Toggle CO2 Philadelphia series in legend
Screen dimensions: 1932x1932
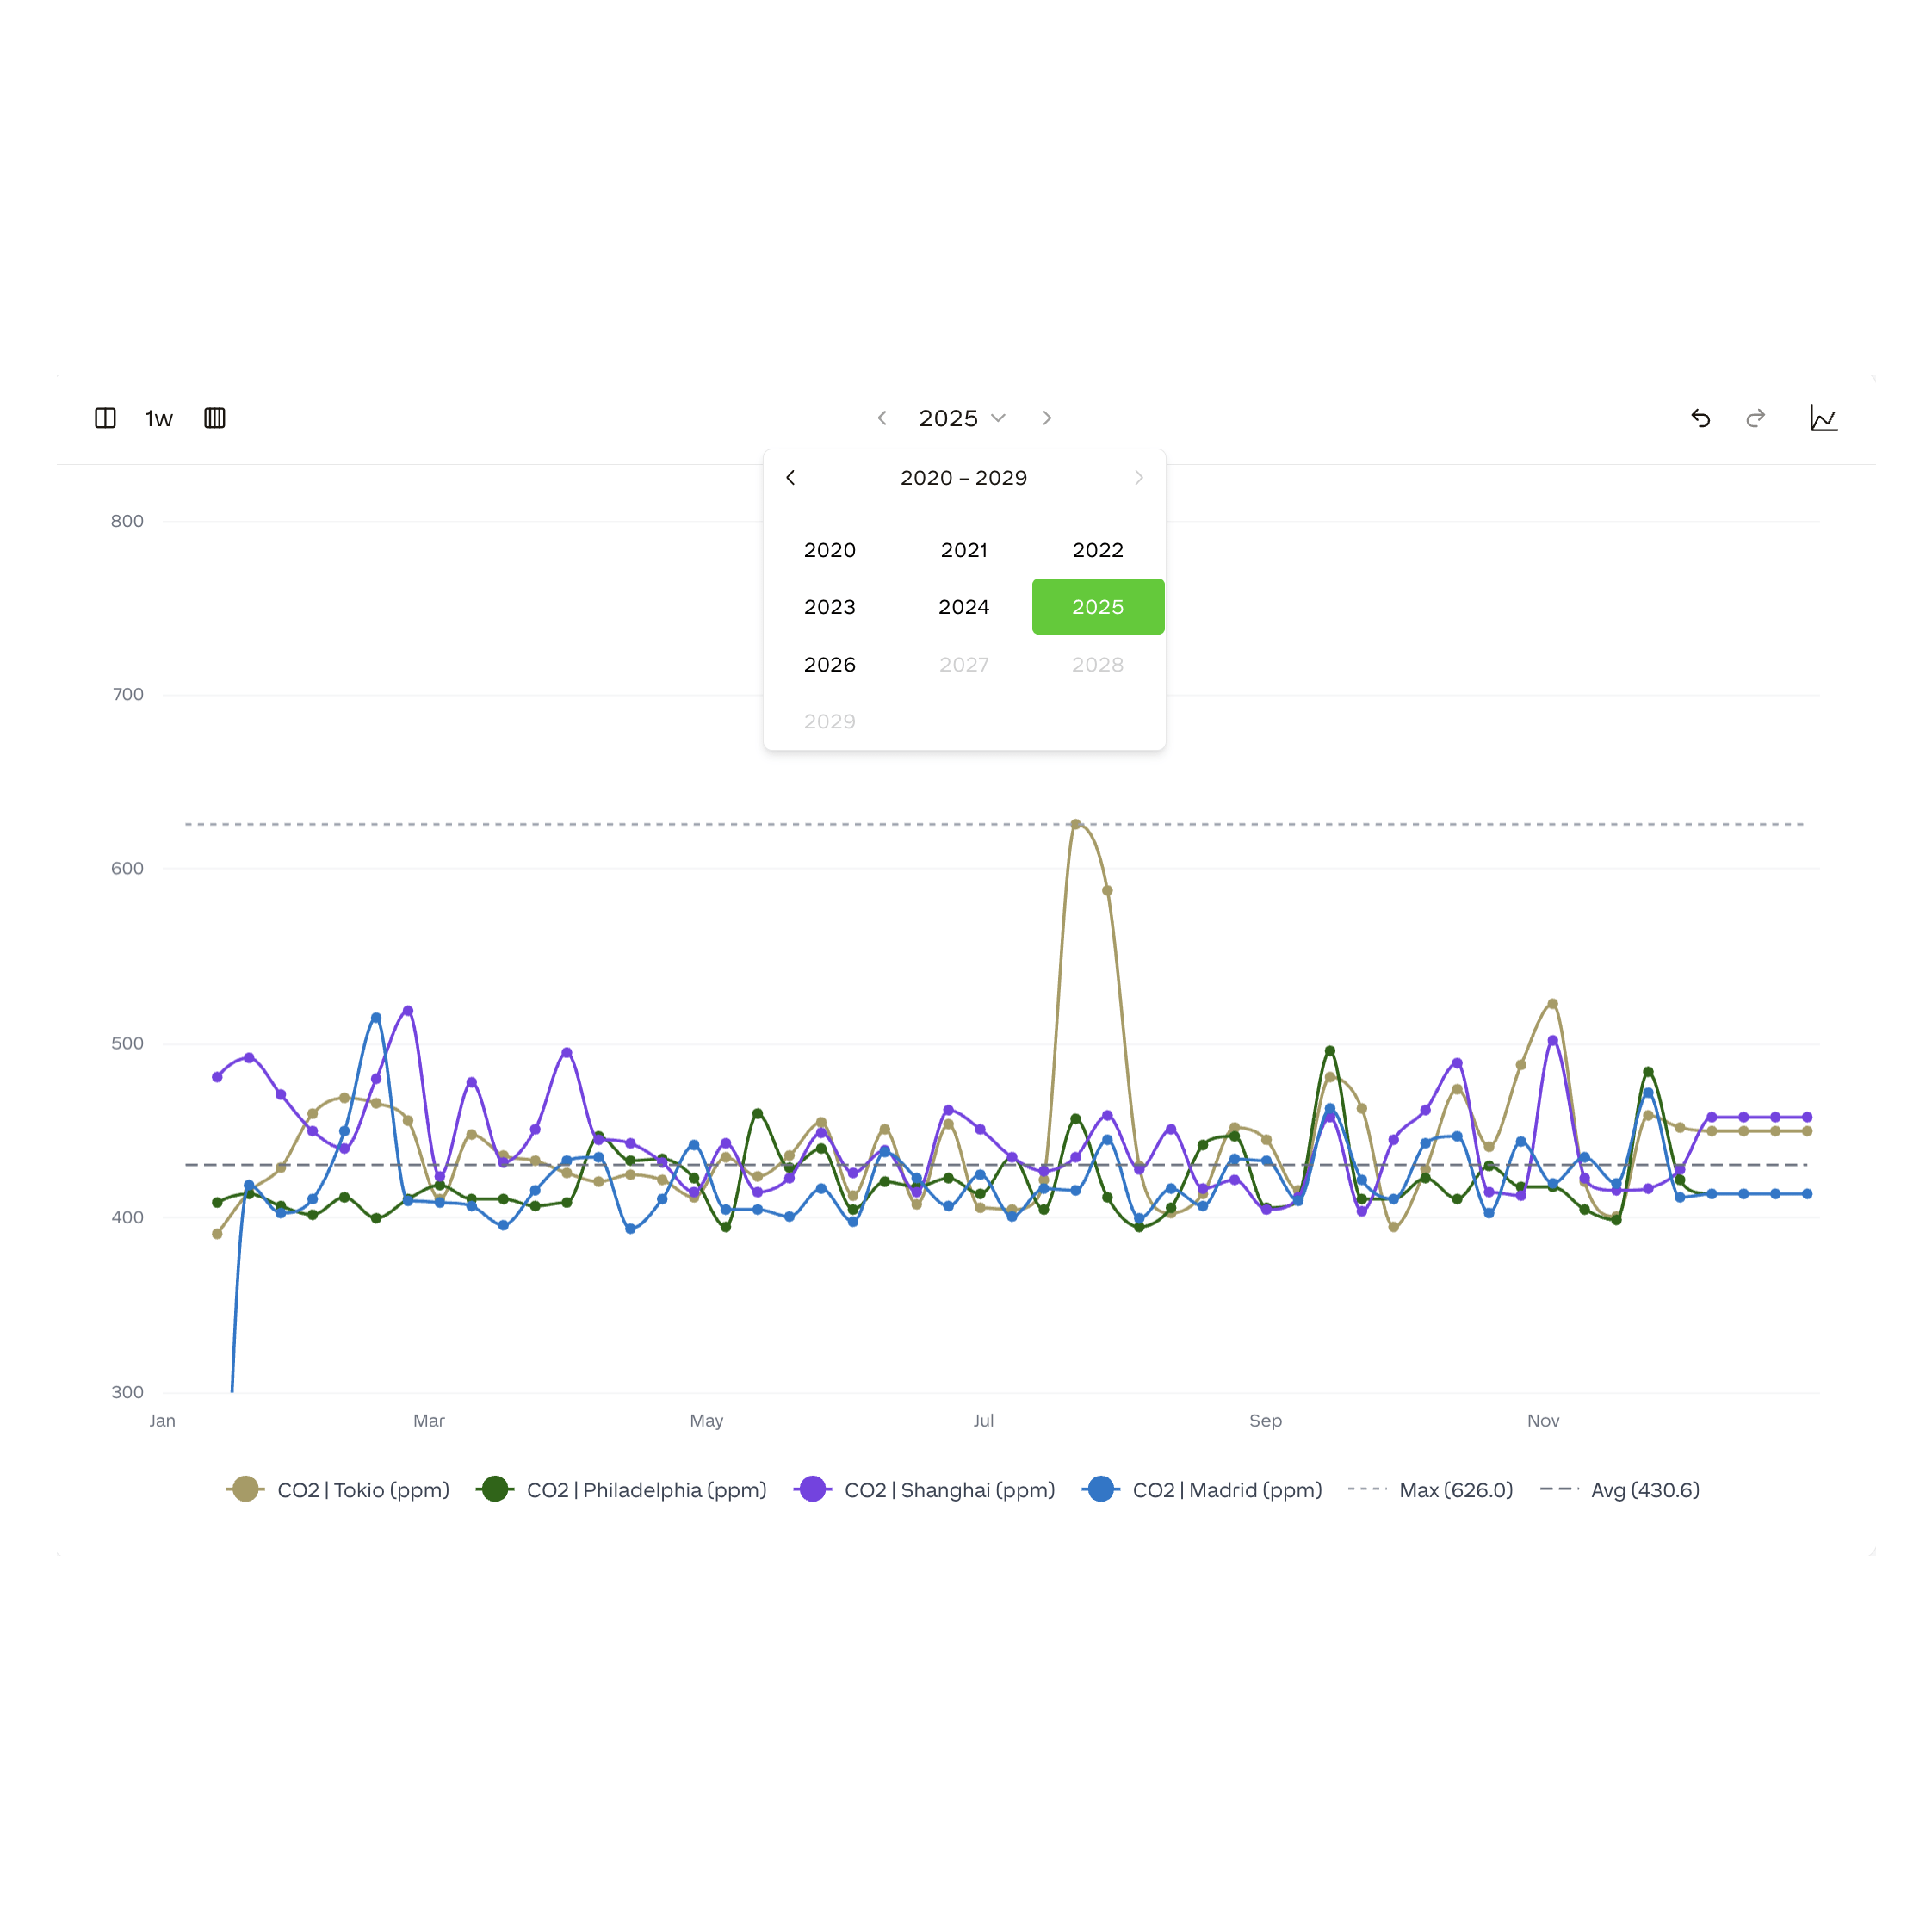point(622,1490)
